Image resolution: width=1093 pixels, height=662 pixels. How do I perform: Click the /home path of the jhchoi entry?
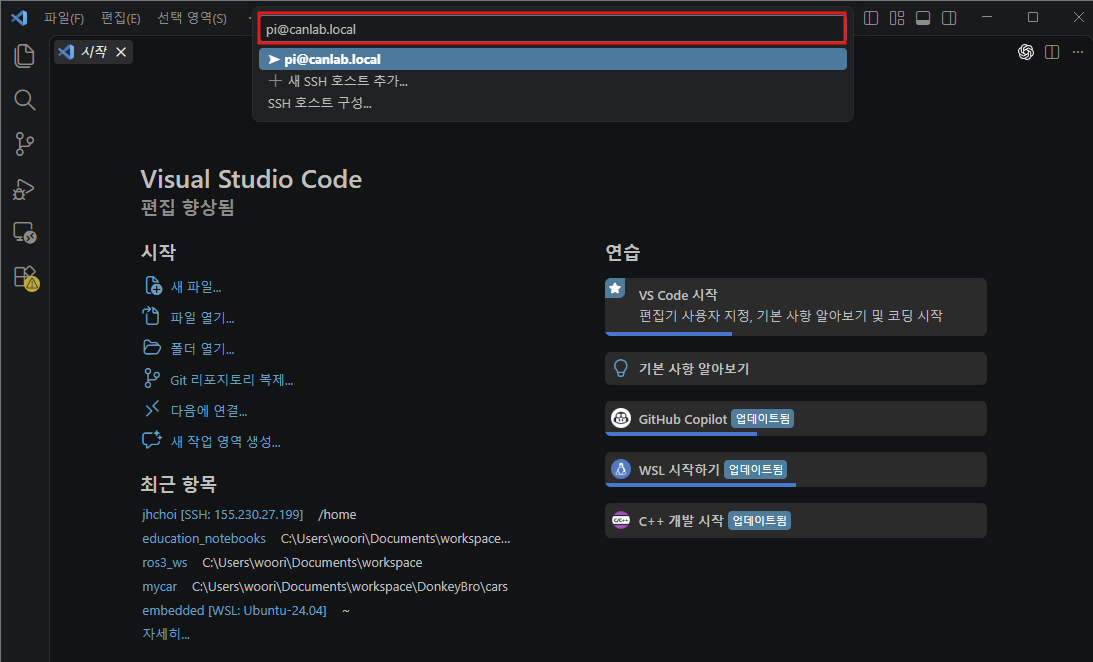[x=337, y=514]
